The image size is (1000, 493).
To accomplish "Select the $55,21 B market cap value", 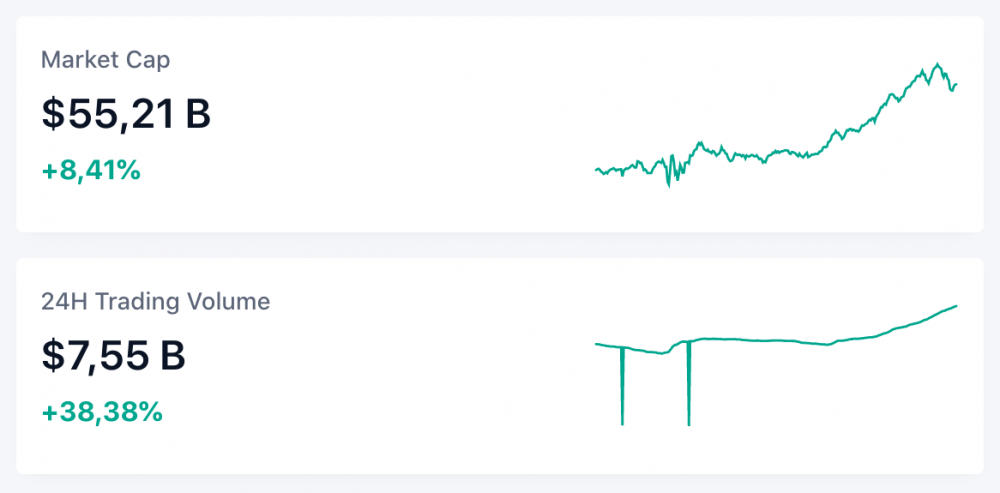I will (126, 114).
